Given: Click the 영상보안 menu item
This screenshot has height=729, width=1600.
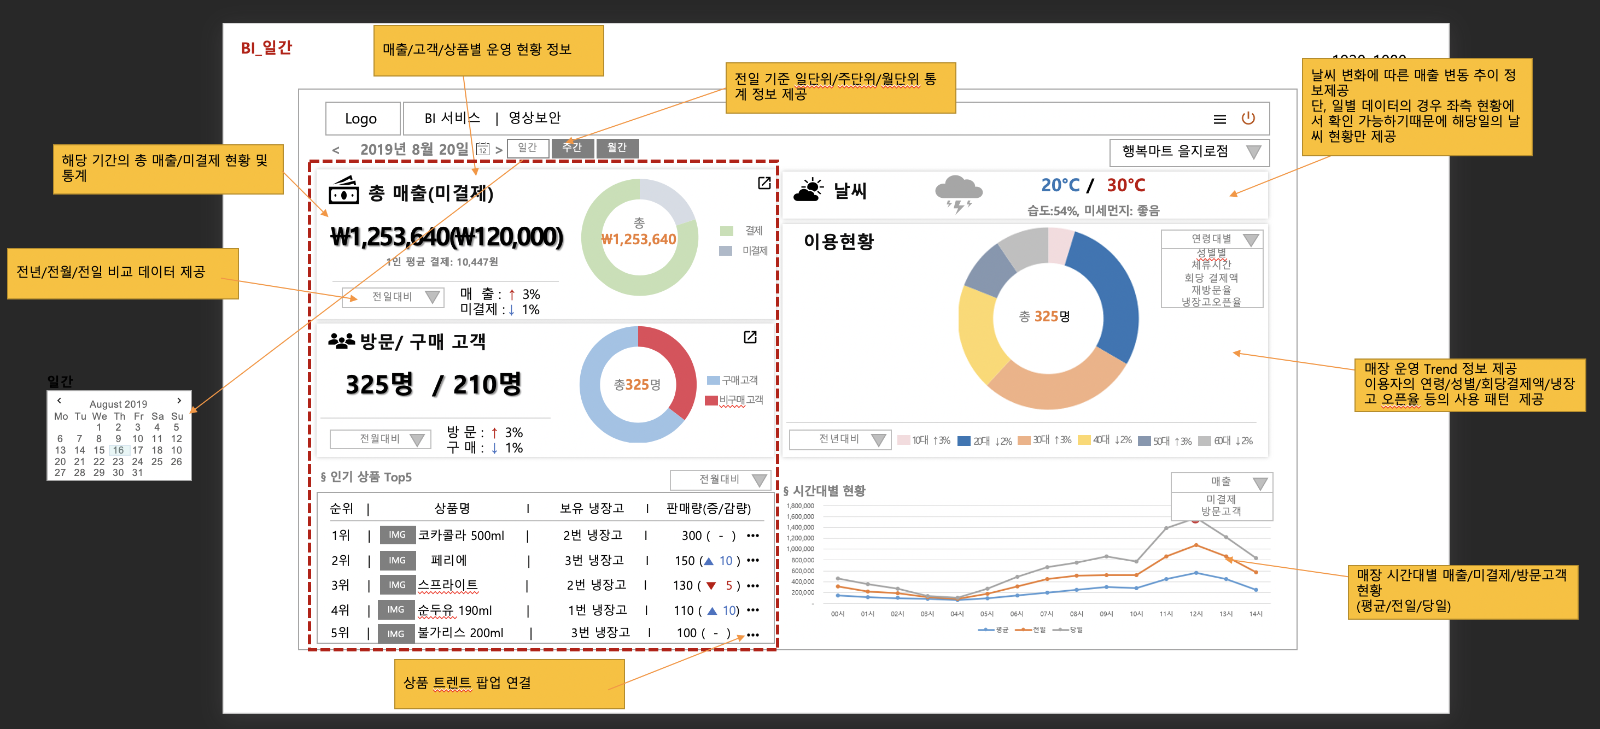Looking at the screenshot, I should click(535, 118).
